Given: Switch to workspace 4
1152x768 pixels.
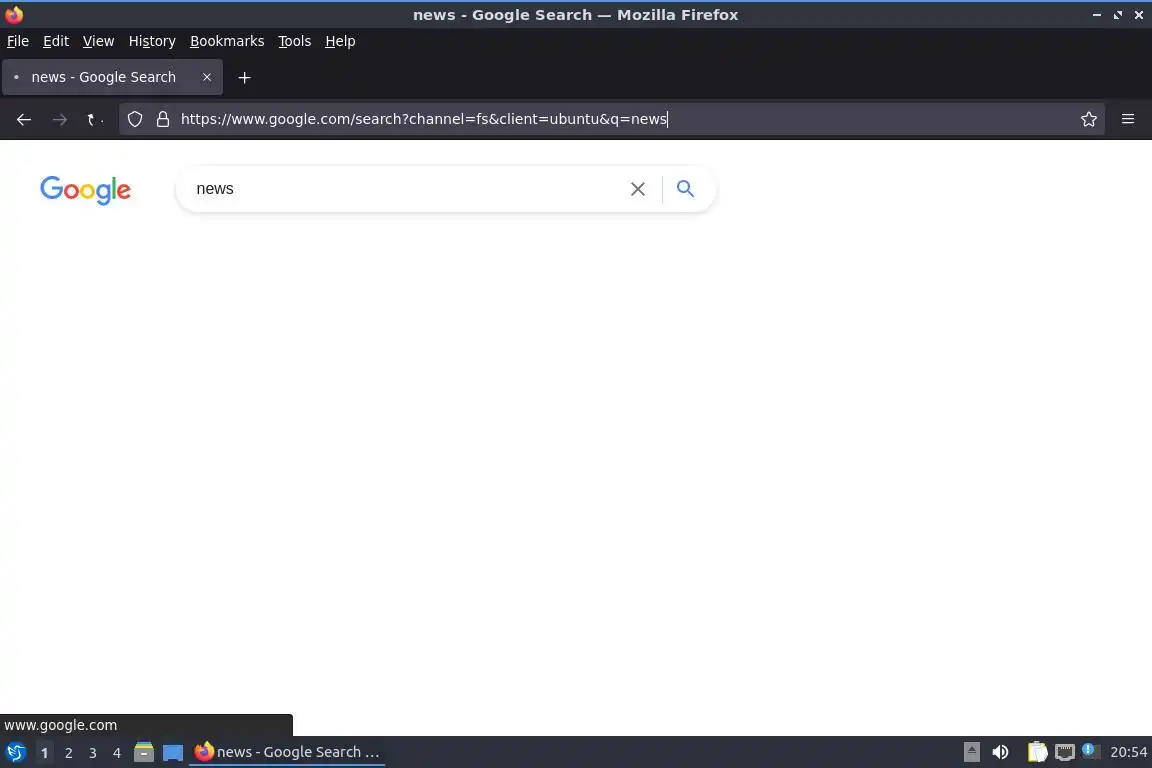Looking at the screenshot, I should (x=117, y=753).
